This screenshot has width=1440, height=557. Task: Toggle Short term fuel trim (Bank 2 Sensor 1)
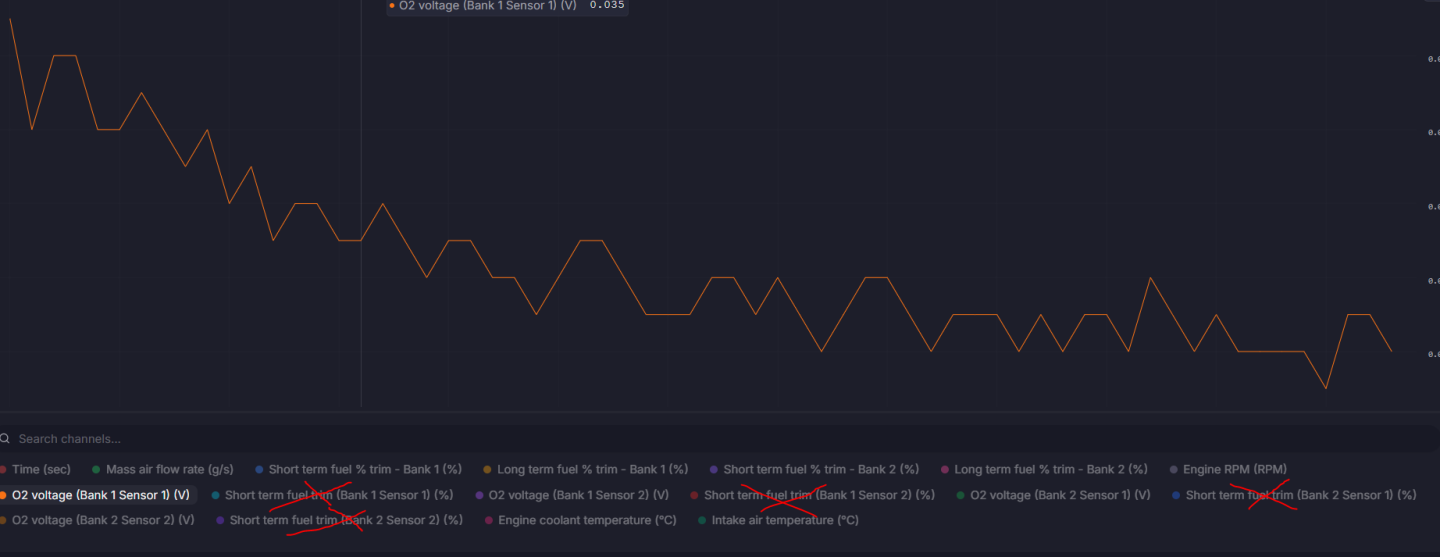coord(1300,495)
